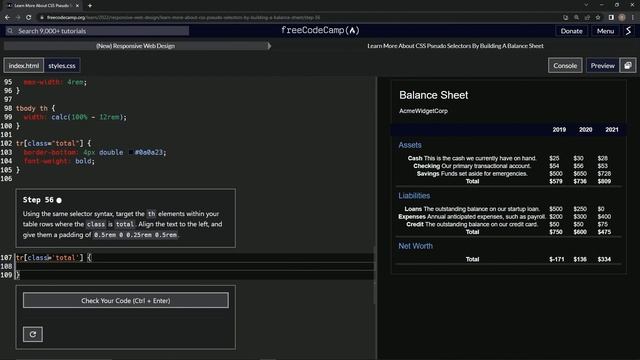Click the zoom magnifier icon in address bar

pos(576,18)
